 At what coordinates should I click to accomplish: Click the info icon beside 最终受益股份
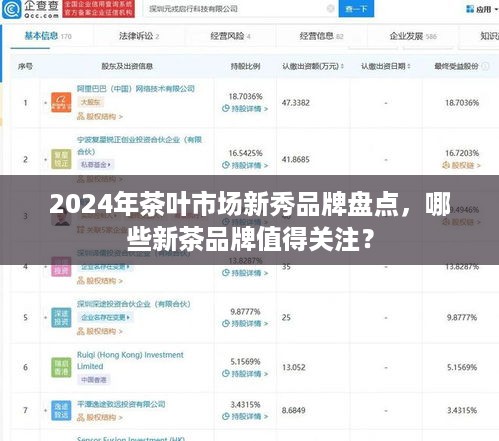[485, 66]
